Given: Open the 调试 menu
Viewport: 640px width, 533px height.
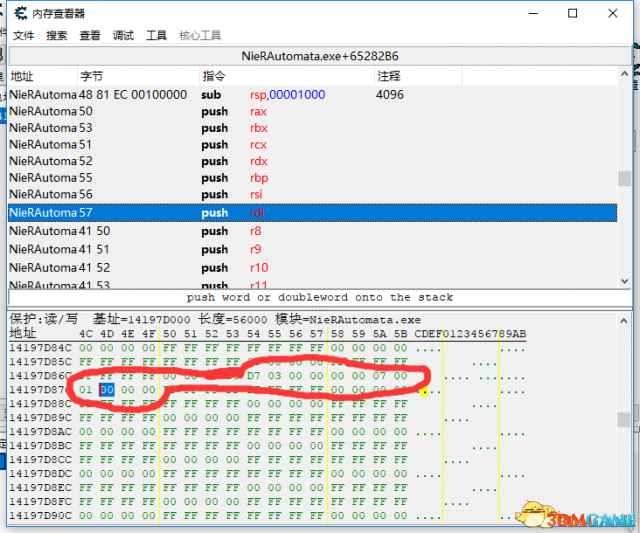Looking at the screenshot, I should tap(123, 36).
